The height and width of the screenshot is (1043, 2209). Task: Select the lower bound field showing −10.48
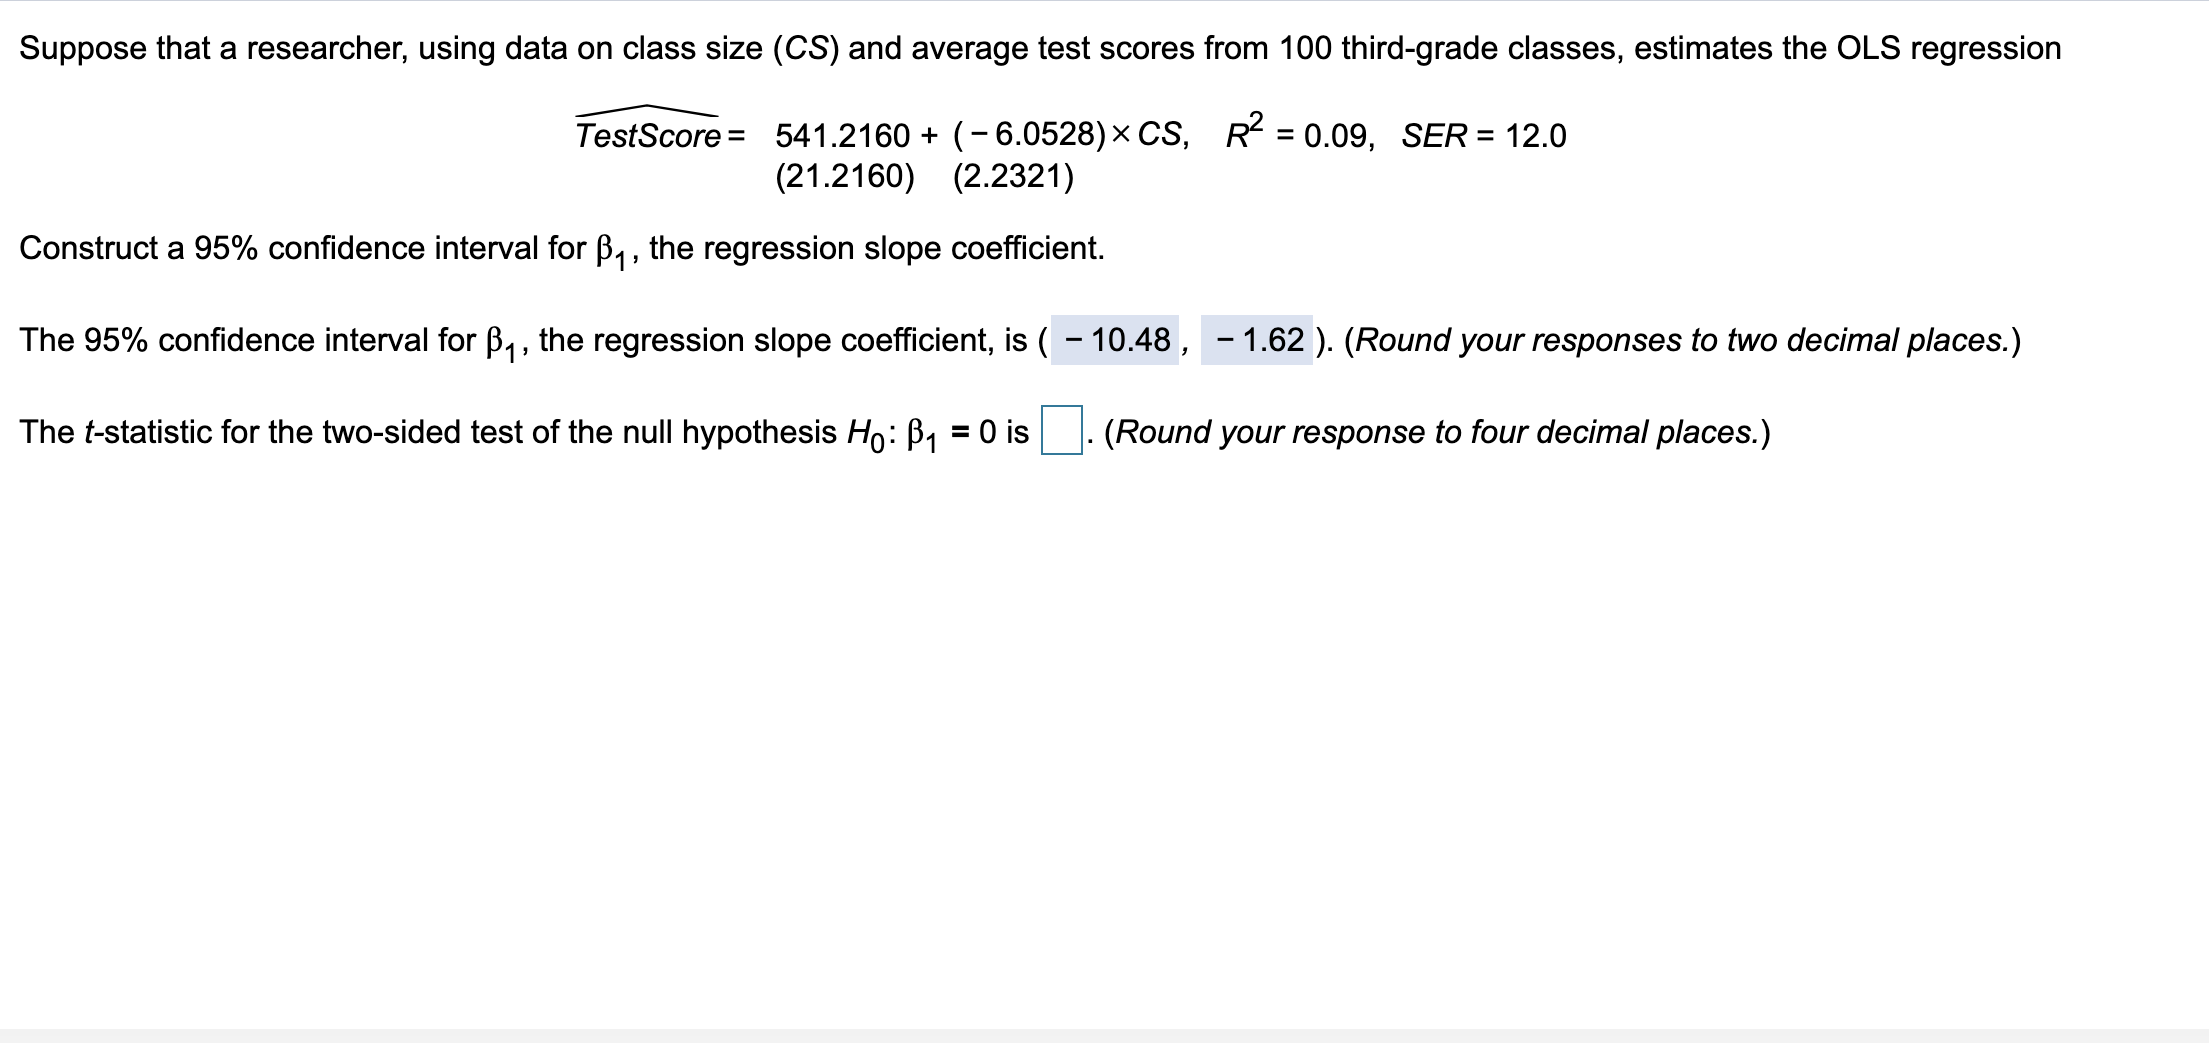click(1115, 340)
